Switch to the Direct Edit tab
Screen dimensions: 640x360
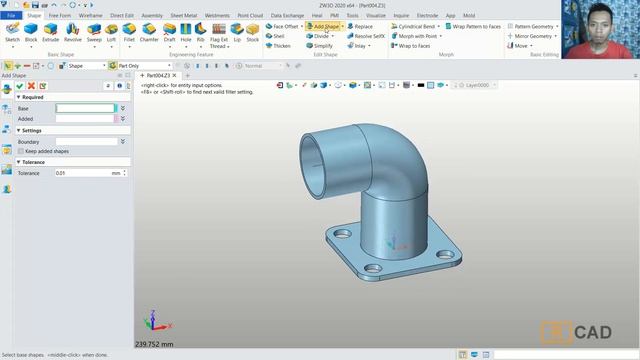[x=122, y=16]
